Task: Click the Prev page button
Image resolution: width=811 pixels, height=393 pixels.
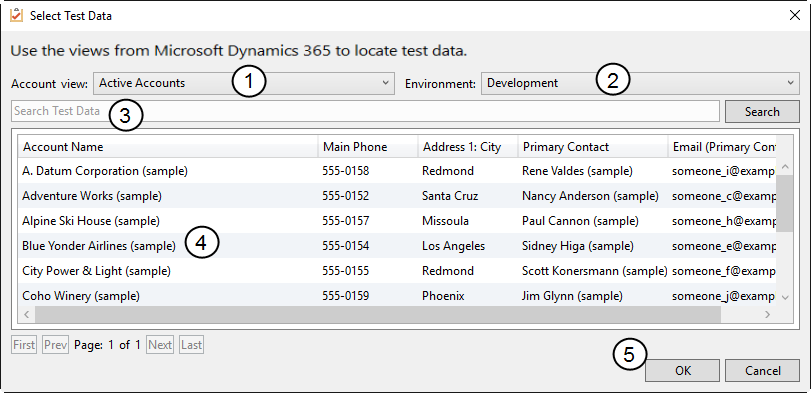Action: [x=55, y=345]
